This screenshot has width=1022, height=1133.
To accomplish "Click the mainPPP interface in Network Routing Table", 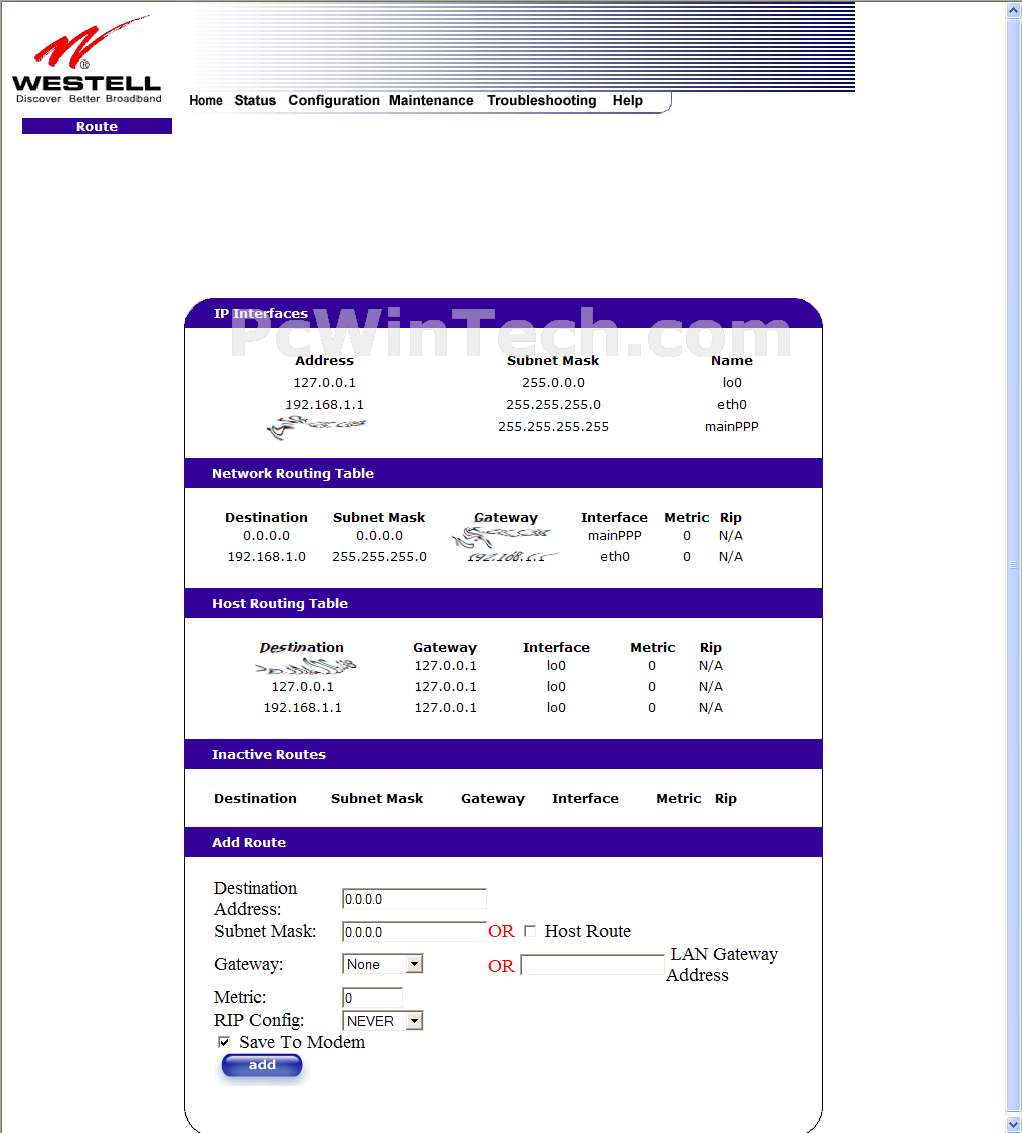I will [x=614, y=536].
